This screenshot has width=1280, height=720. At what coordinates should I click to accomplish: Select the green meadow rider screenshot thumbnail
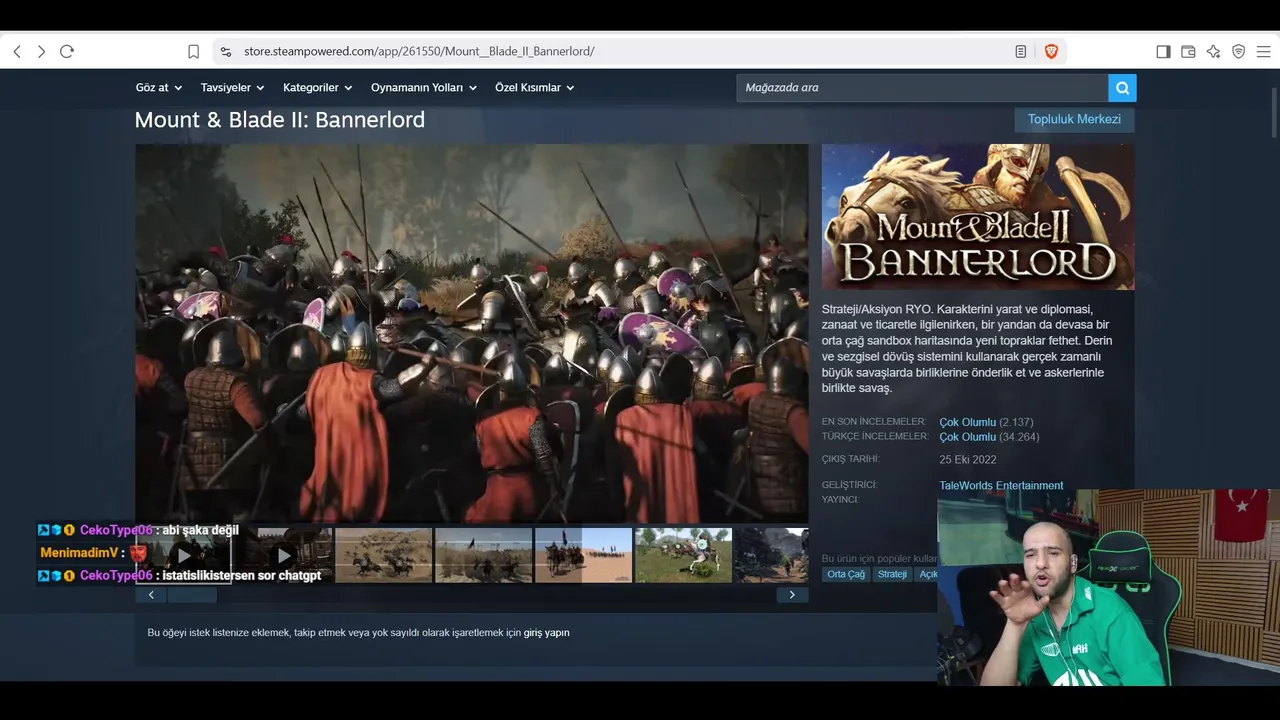684,555
